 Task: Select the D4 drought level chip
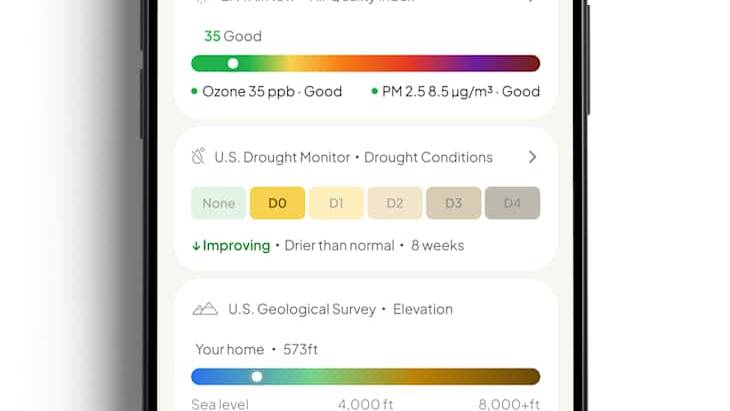pos(512,203)
